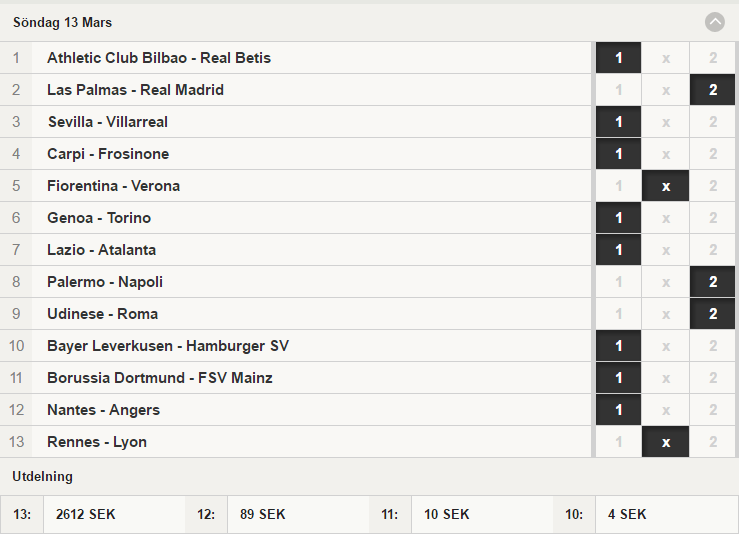This screenshot has width=740, height=534.
Task: Click the 13 correct payout 2612 SEK cell
Action: coord(114,514)
